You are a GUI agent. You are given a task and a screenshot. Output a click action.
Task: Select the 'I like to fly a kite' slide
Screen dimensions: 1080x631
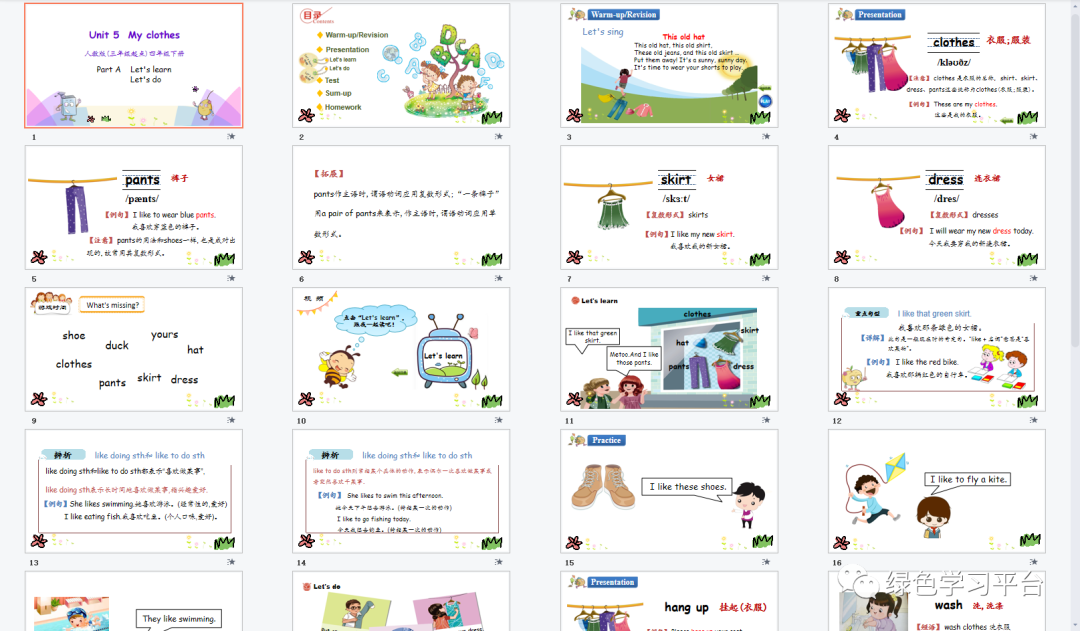click(937, 491)
